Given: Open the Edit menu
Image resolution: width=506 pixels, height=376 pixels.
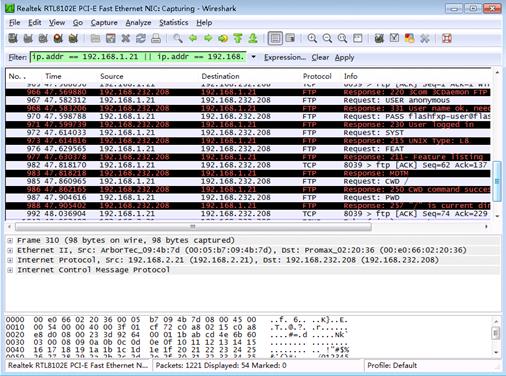Looking at the screenshot, I should click(x=35, y=23).
